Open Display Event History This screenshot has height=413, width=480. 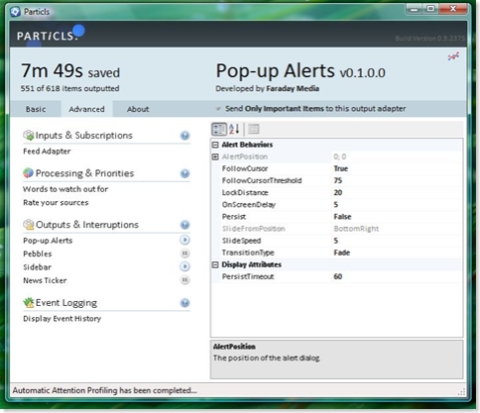pyautogui.click(x=62, y=318)
